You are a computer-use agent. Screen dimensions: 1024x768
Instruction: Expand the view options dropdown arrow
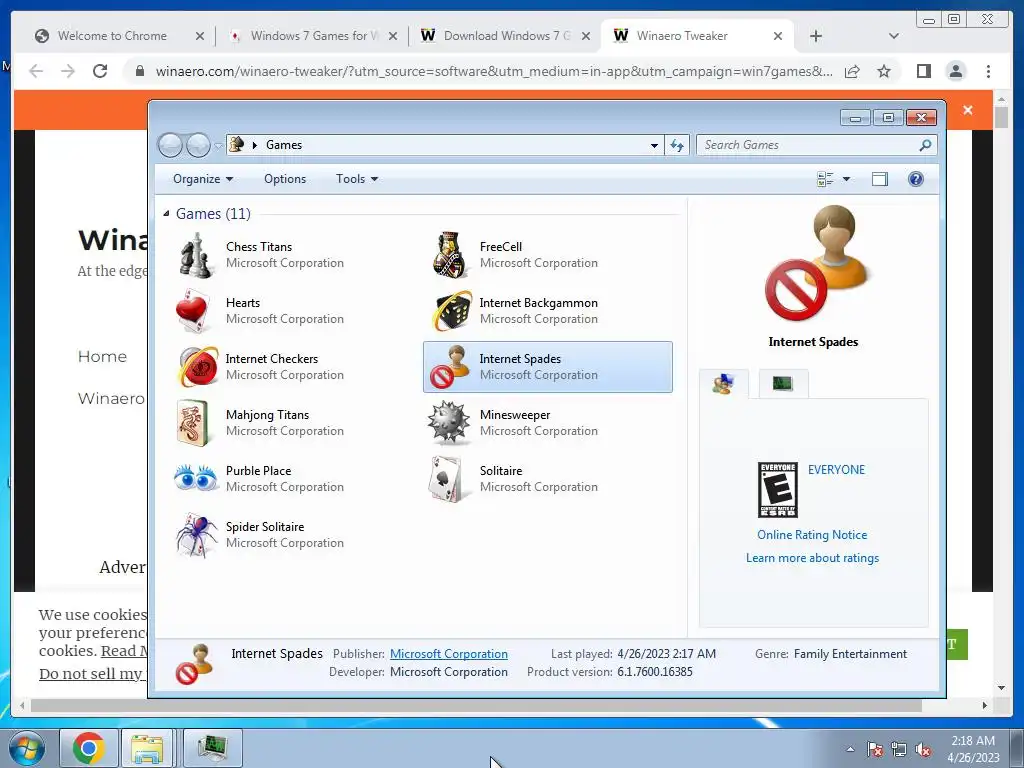tap(846, 179)
